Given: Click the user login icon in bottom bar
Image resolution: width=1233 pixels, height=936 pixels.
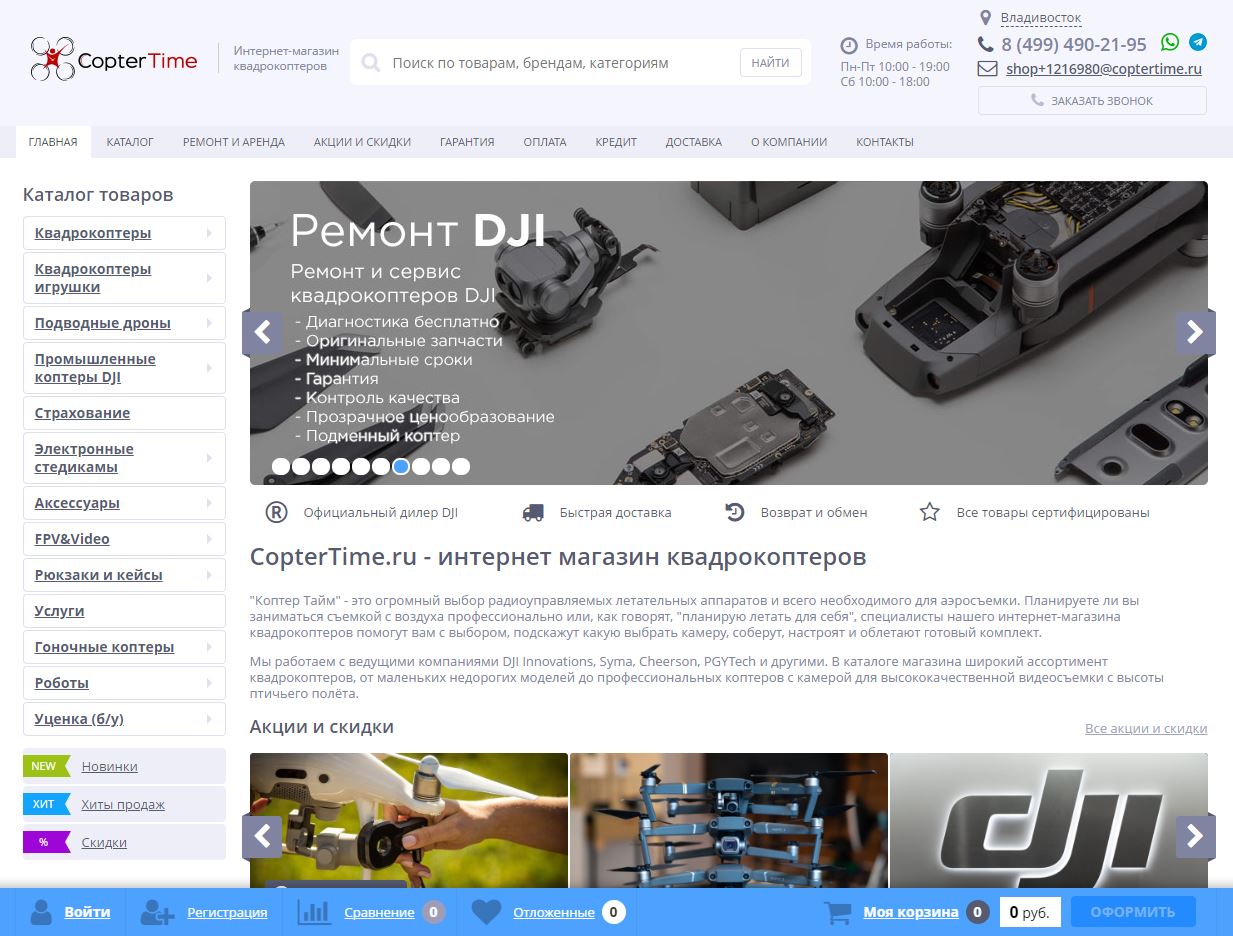Looking at the screenshot, I should pos(41,912).
